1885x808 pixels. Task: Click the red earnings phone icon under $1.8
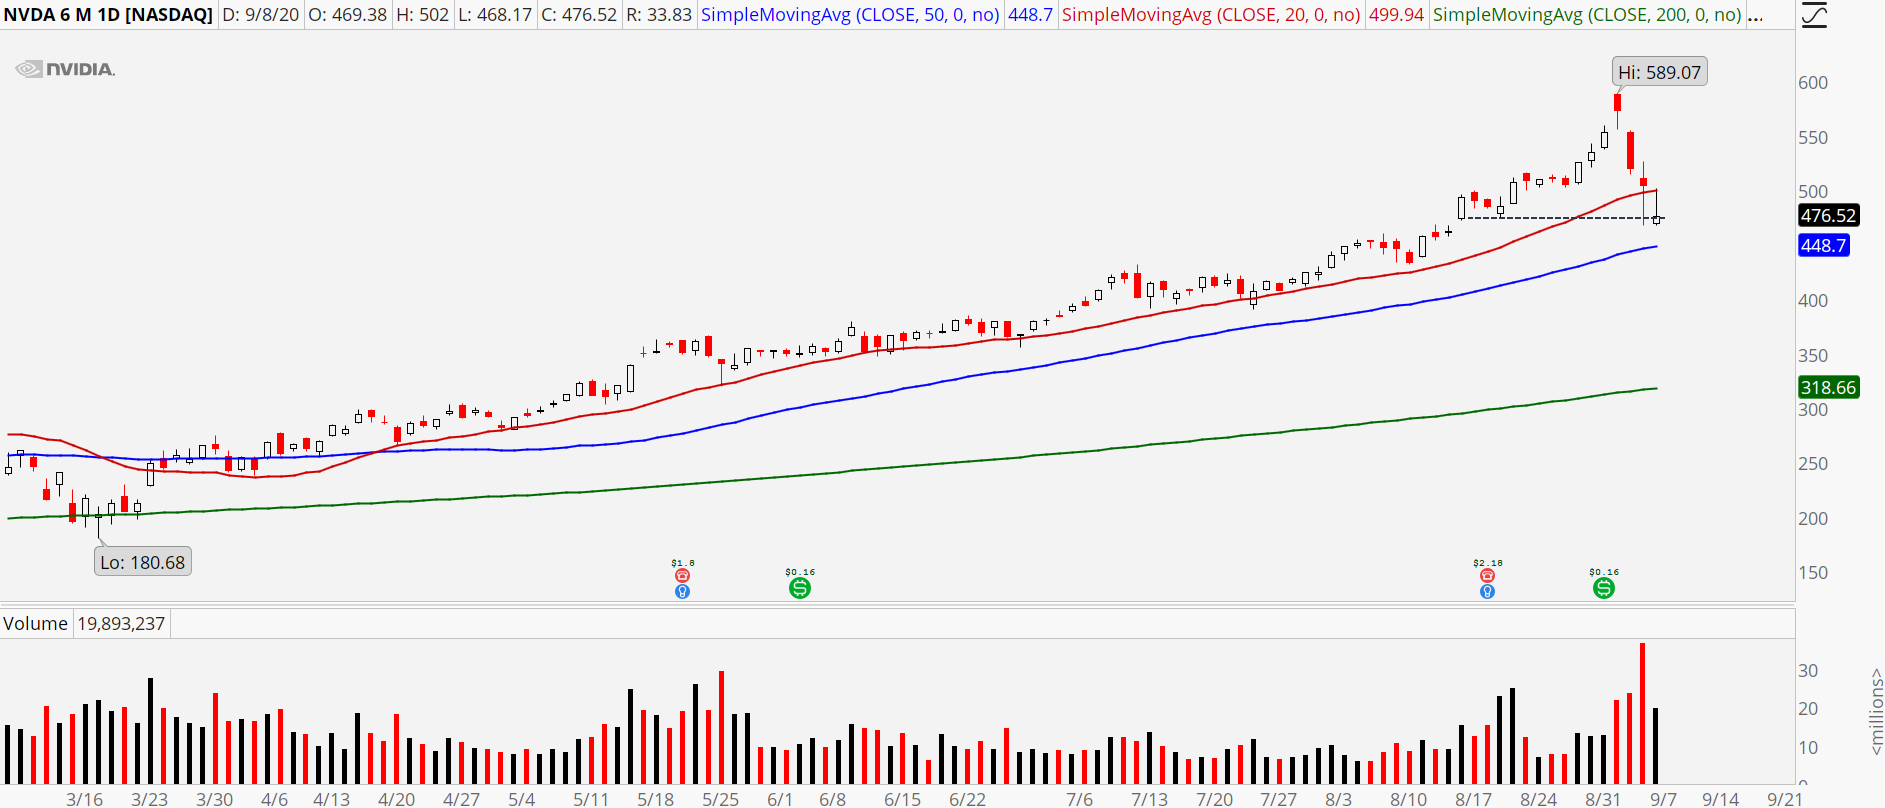(682, 576)
